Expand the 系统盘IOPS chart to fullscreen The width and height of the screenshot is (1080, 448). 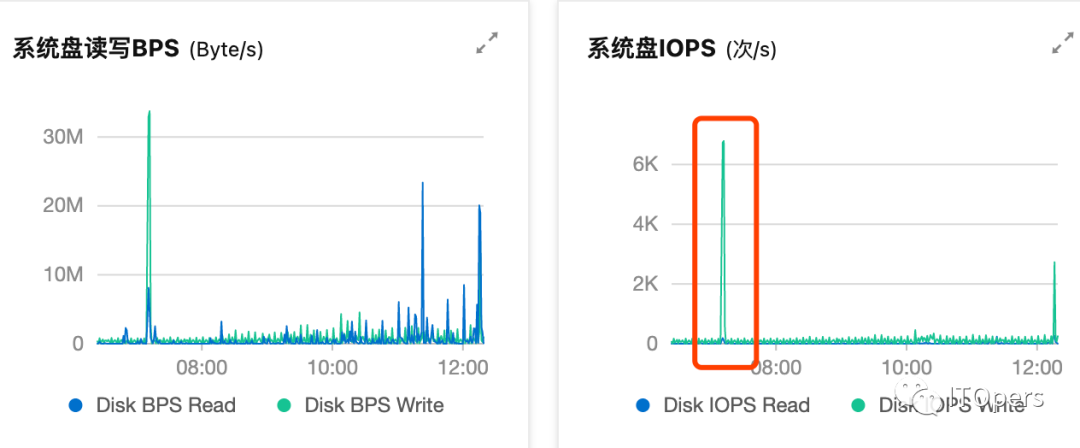click(1061, 44)
